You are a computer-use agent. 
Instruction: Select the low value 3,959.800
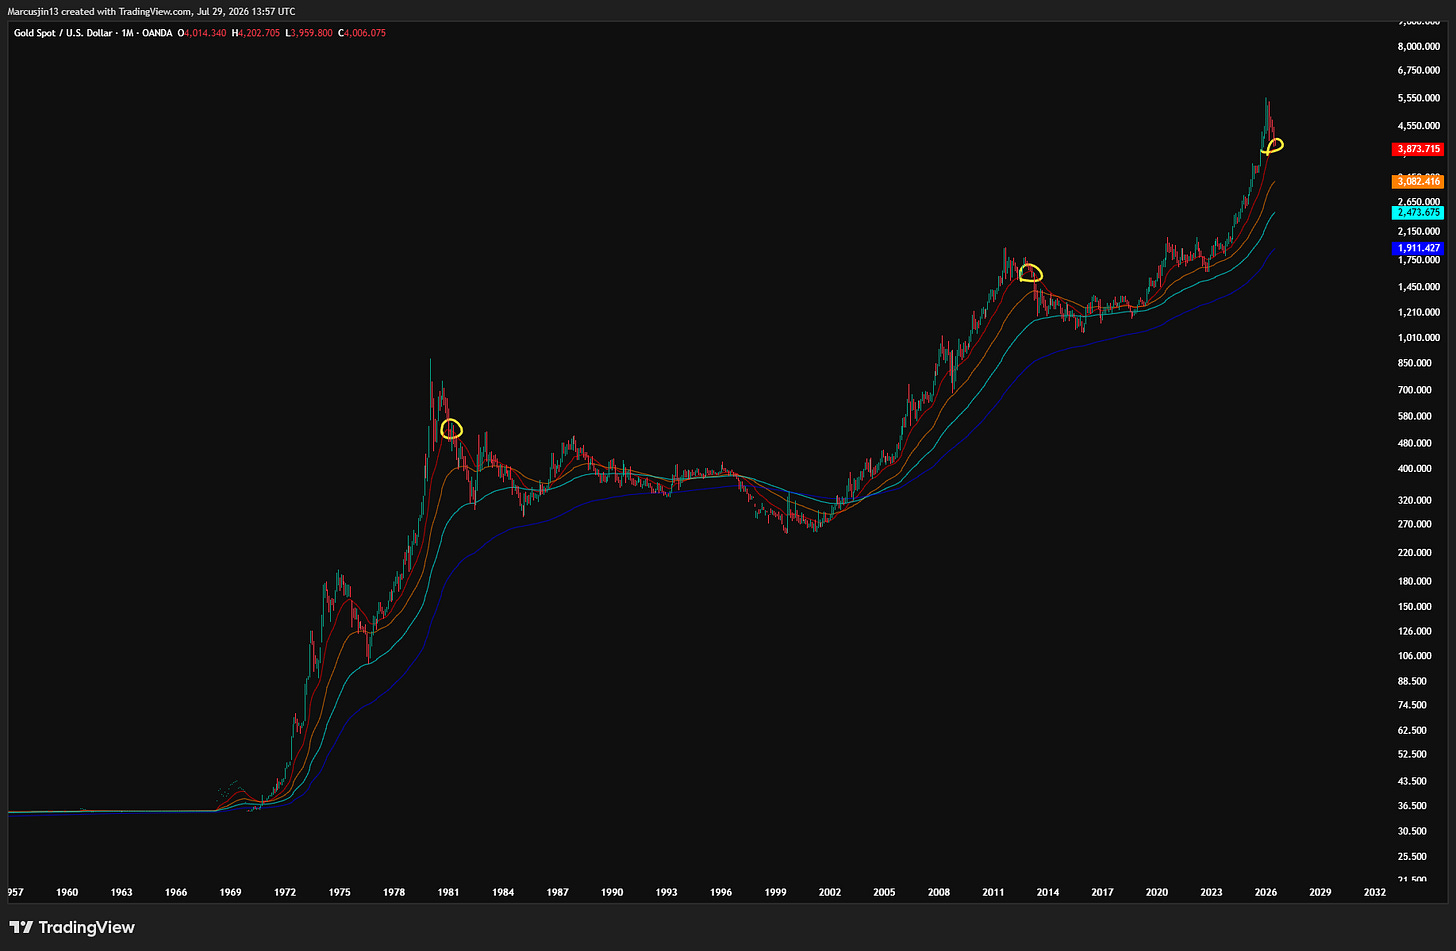coord(311,33)
